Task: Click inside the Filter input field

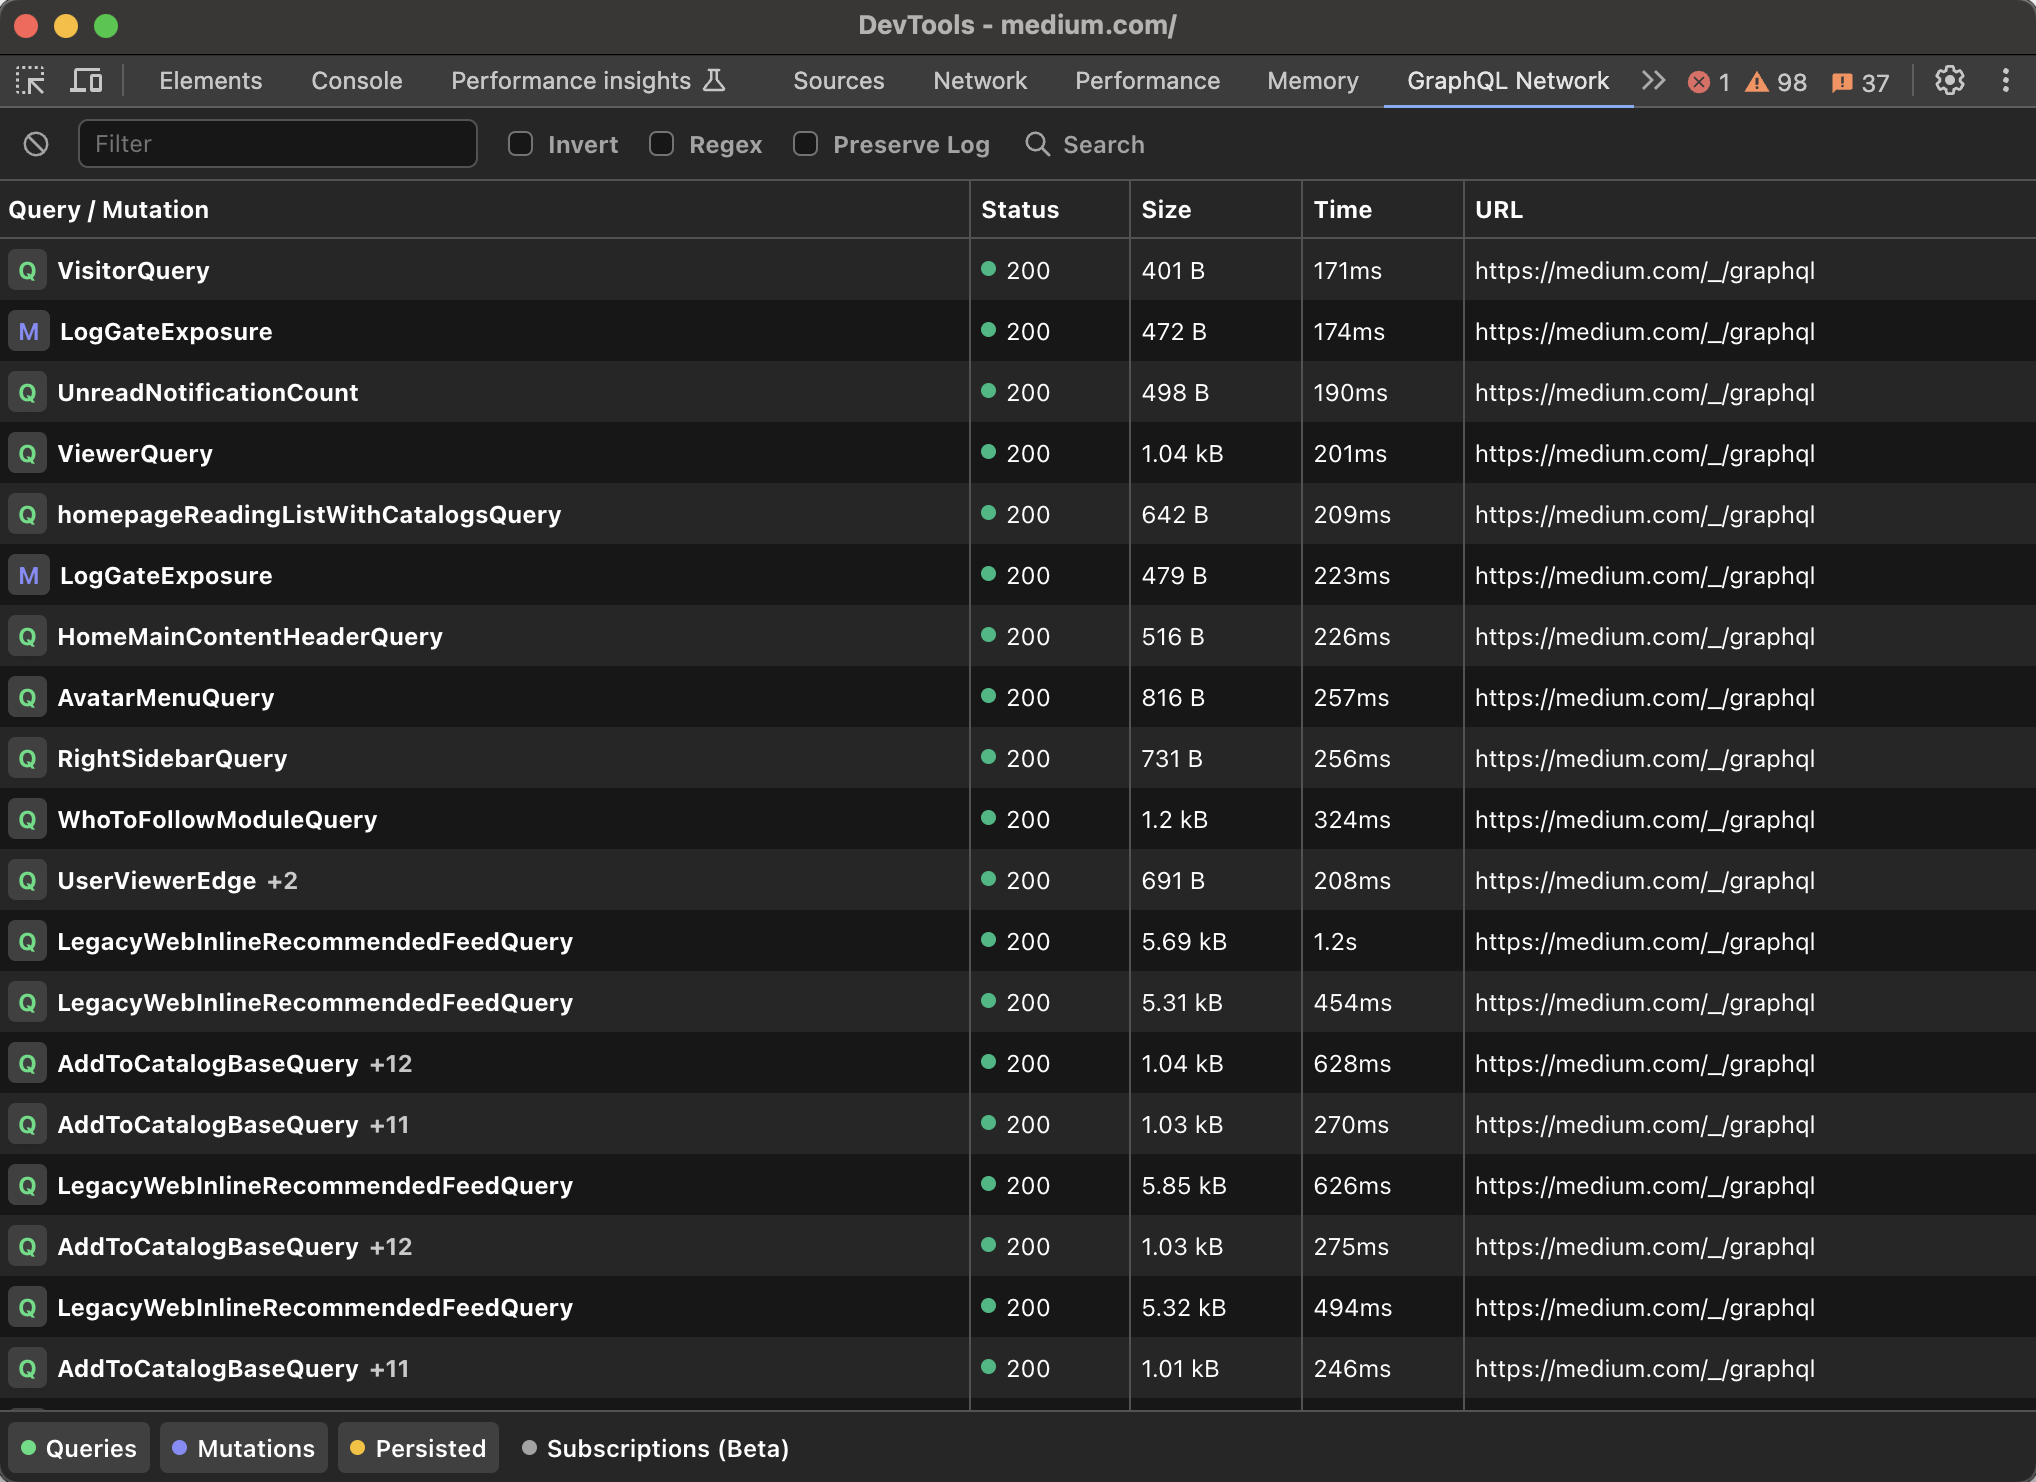Action: coord(278,144)
